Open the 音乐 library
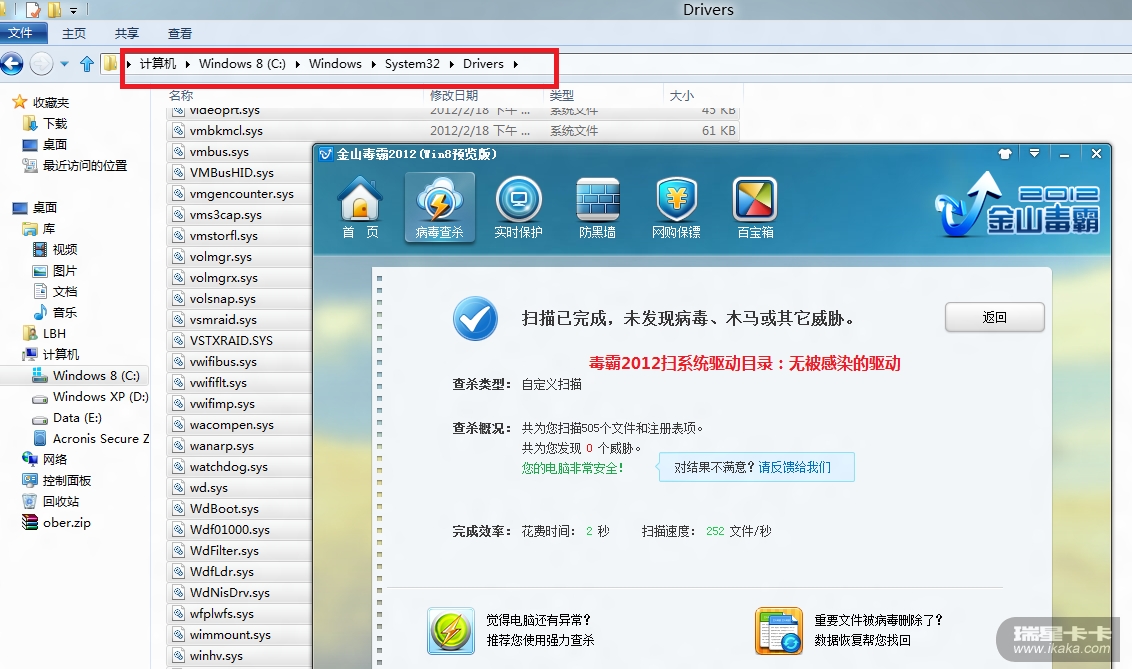This screenshot has width=1132, height=669. tap(64, 312)
